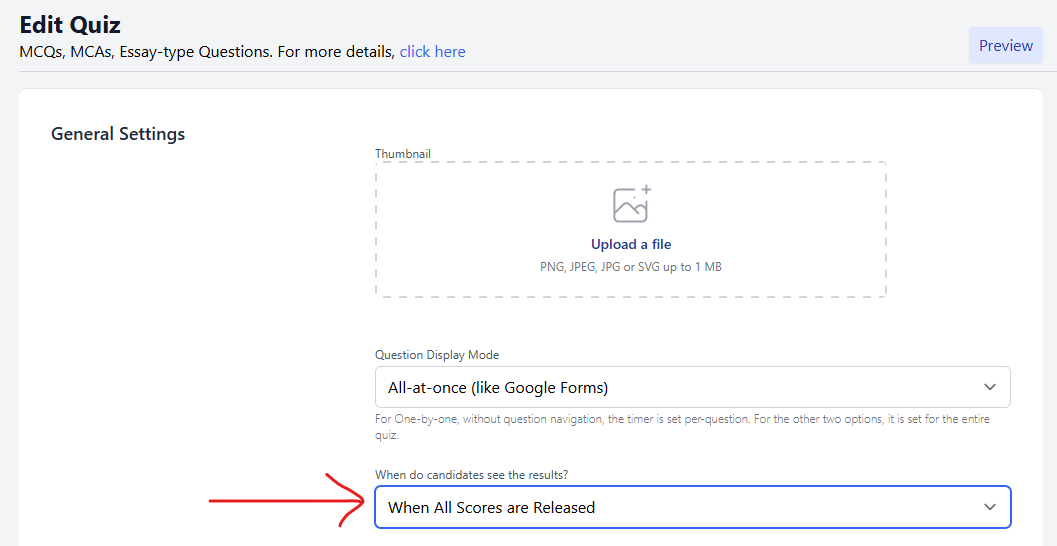Click the "PNG, JPEG, JPG or SVG" hint
This screenshot has height=546, width=1057.
pyautogui.click(x=631, y=267)
